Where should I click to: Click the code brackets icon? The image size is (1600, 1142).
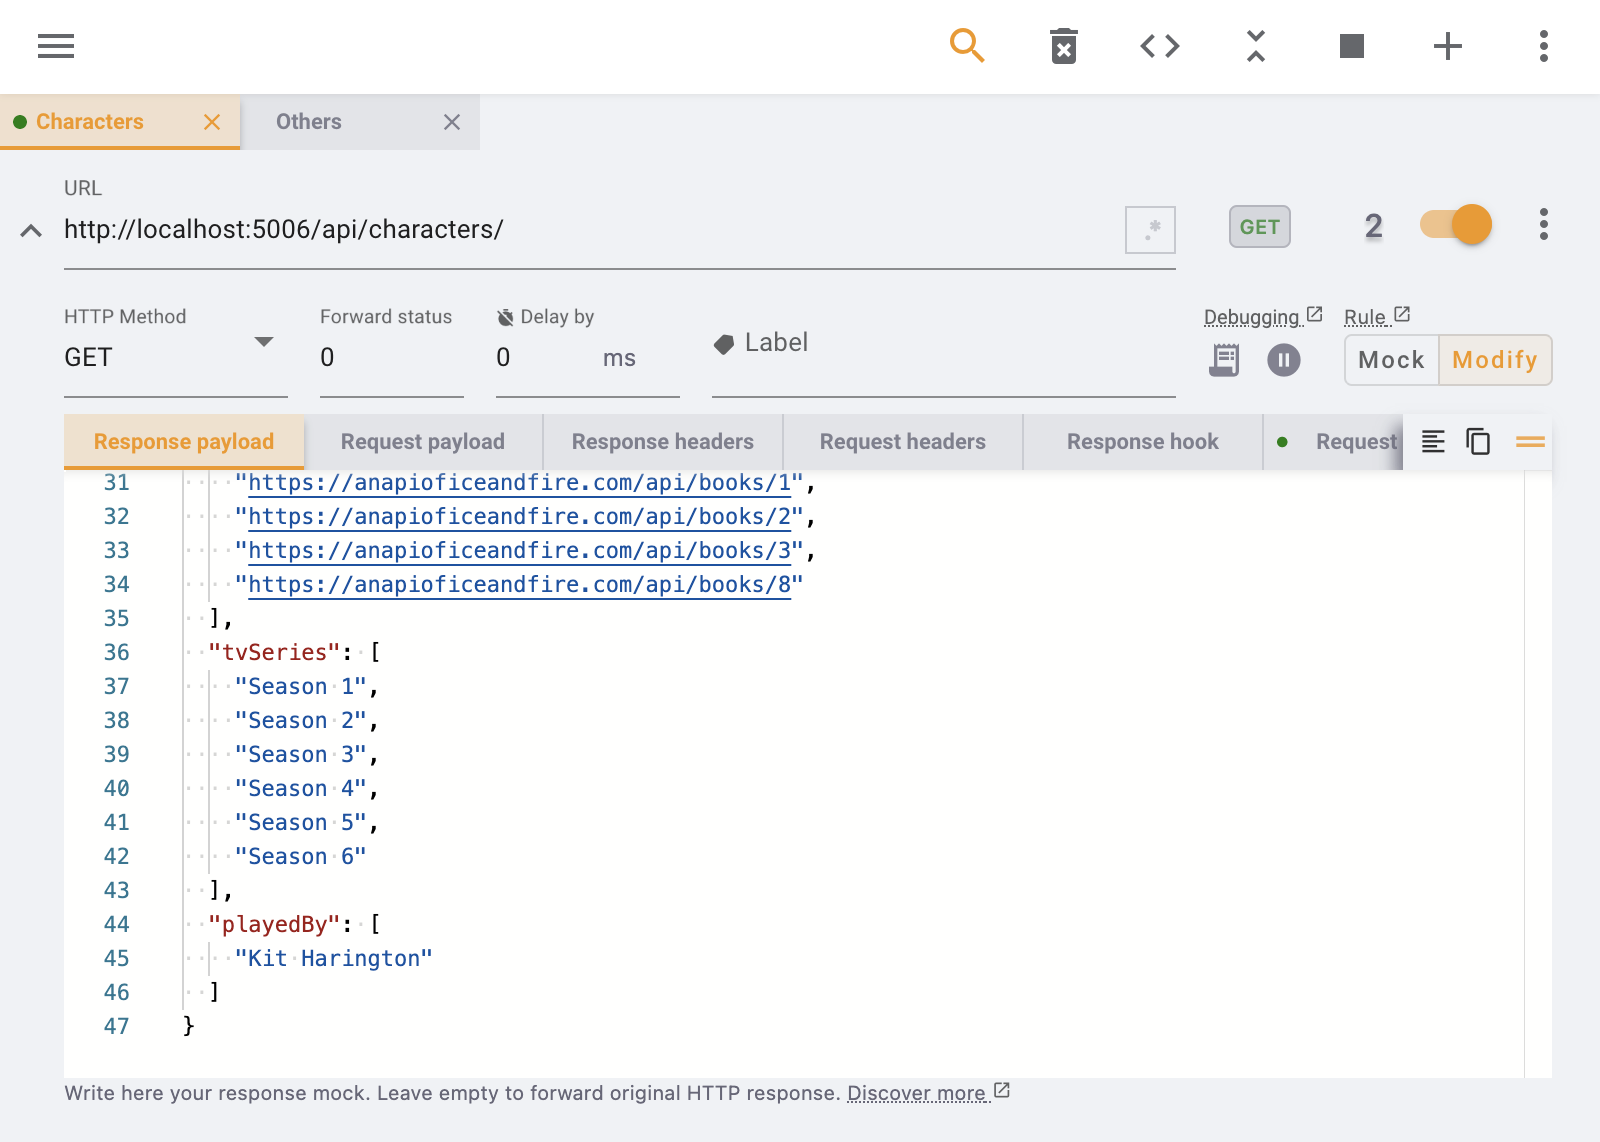1159,46
